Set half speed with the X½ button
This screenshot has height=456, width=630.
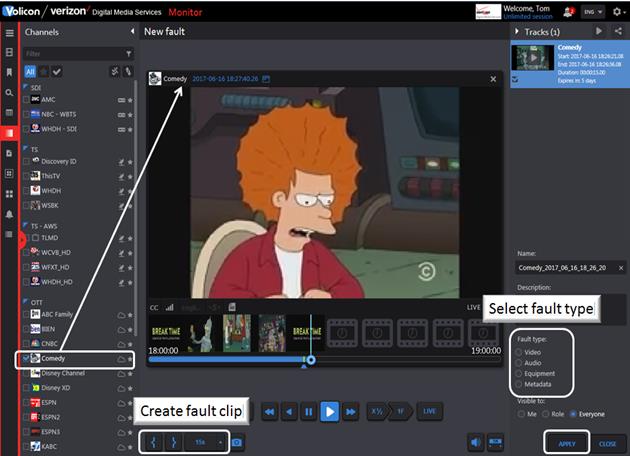tap(377, 411)
